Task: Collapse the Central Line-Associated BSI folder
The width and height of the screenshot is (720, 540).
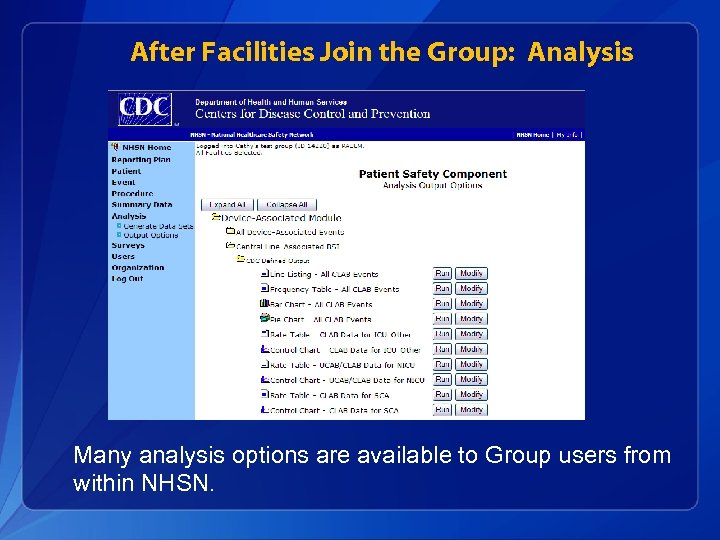Action: (x=231, y=246)
